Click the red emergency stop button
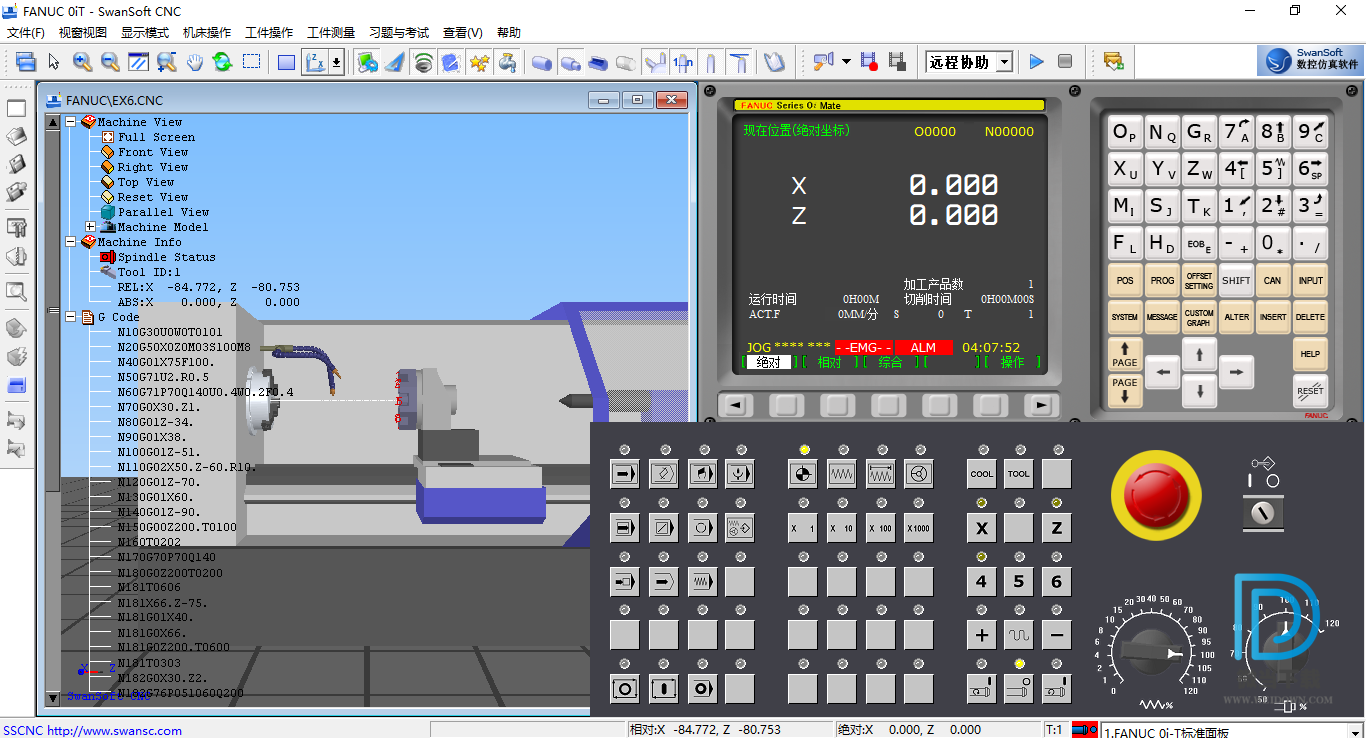The image size is (1366, 738). 1156,494
